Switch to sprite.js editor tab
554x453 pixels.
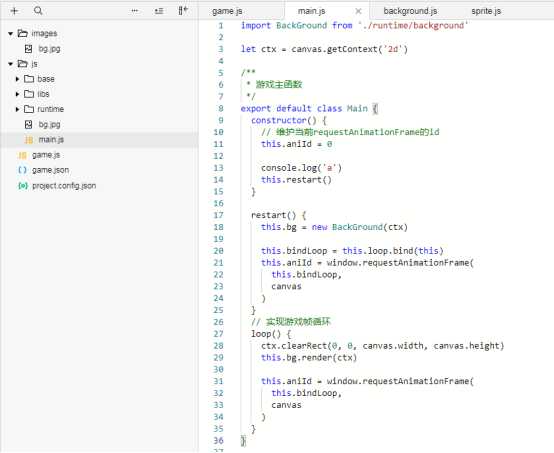click(x=486, y=11)
